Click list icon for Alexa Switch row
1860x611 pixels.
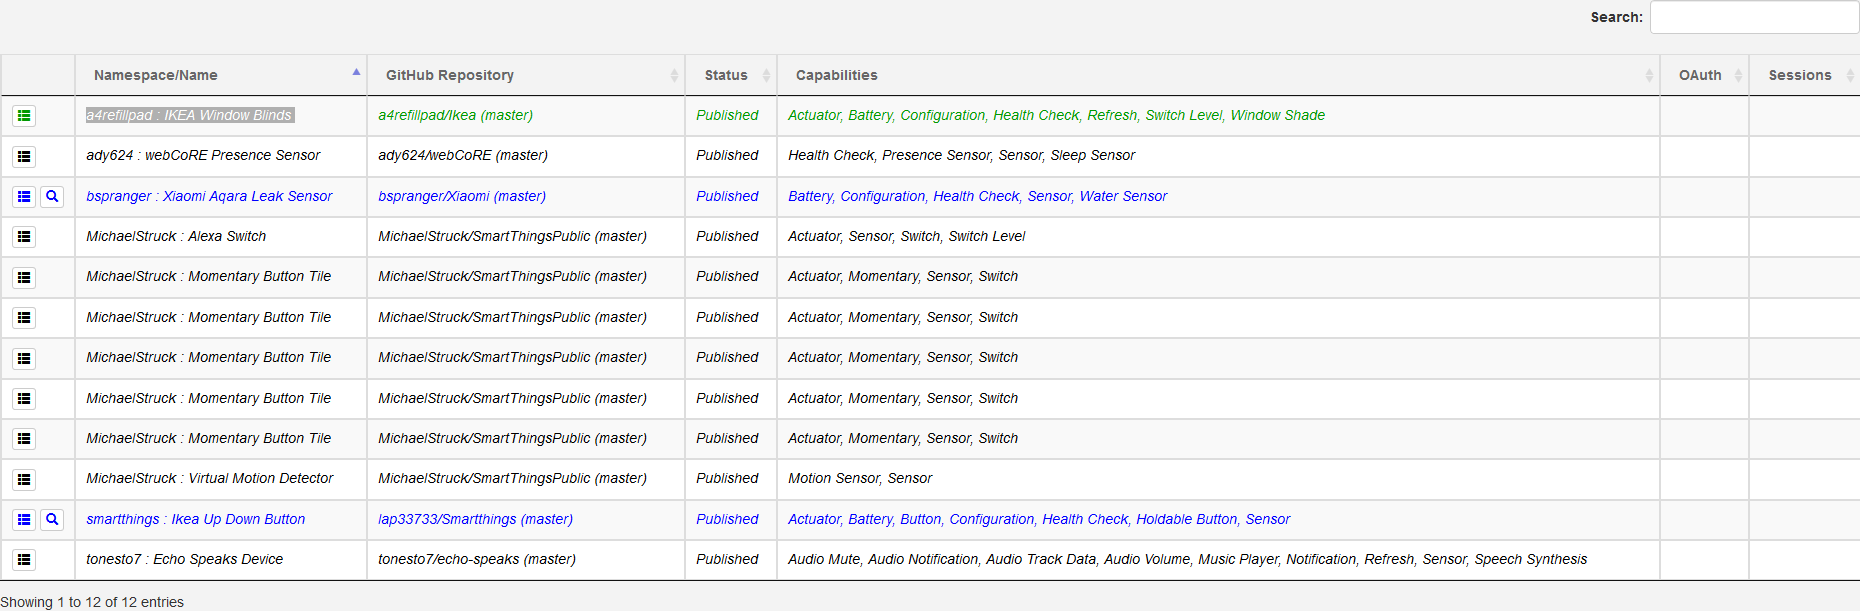pyautogui.click(x=24, y=237)
